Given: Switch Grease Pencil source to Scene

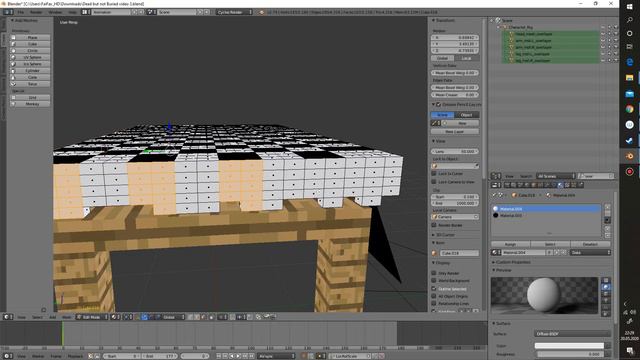Looking at the screenshot, I should coord(442,115).
